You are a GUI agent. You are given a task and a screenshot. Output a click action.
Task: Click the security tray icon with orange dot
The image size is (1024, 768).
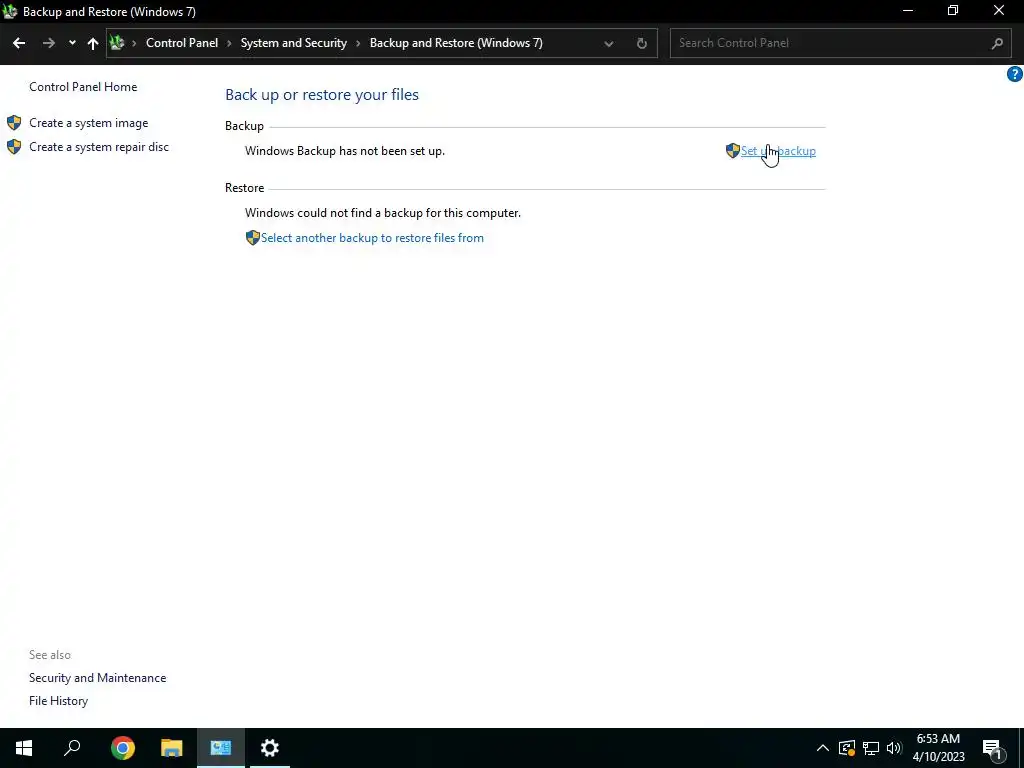point(847,748)
